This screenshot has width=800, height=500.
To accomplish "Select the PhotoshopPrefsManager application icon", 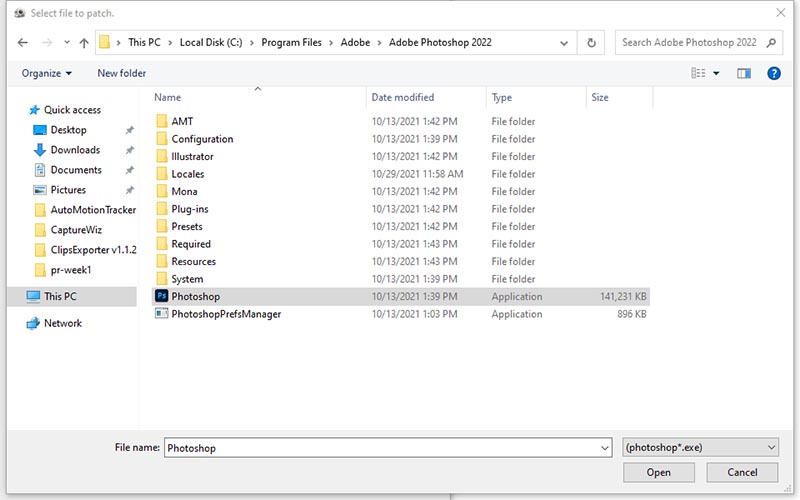I will pyautogui.click(x=162, y=314).
